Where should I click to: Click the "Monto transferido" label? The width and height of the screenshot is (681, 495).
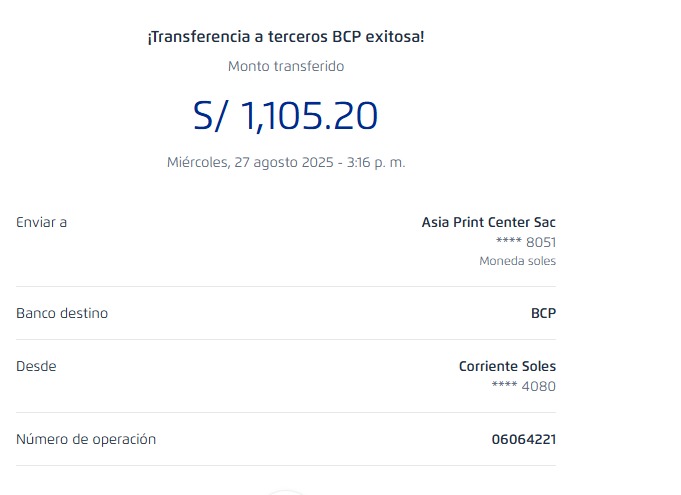pyautogui.click(x=286, y=66)
